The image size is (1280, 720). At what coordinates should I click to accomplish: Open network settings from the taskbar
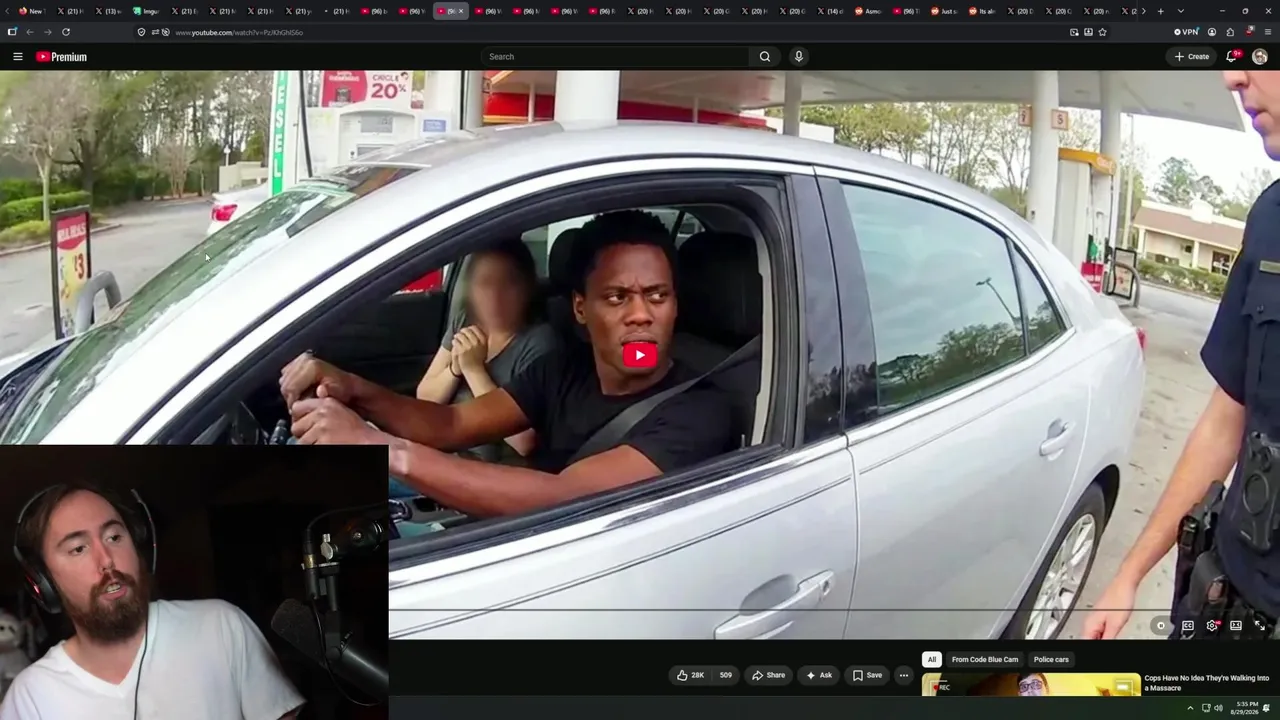point(1206,708)
